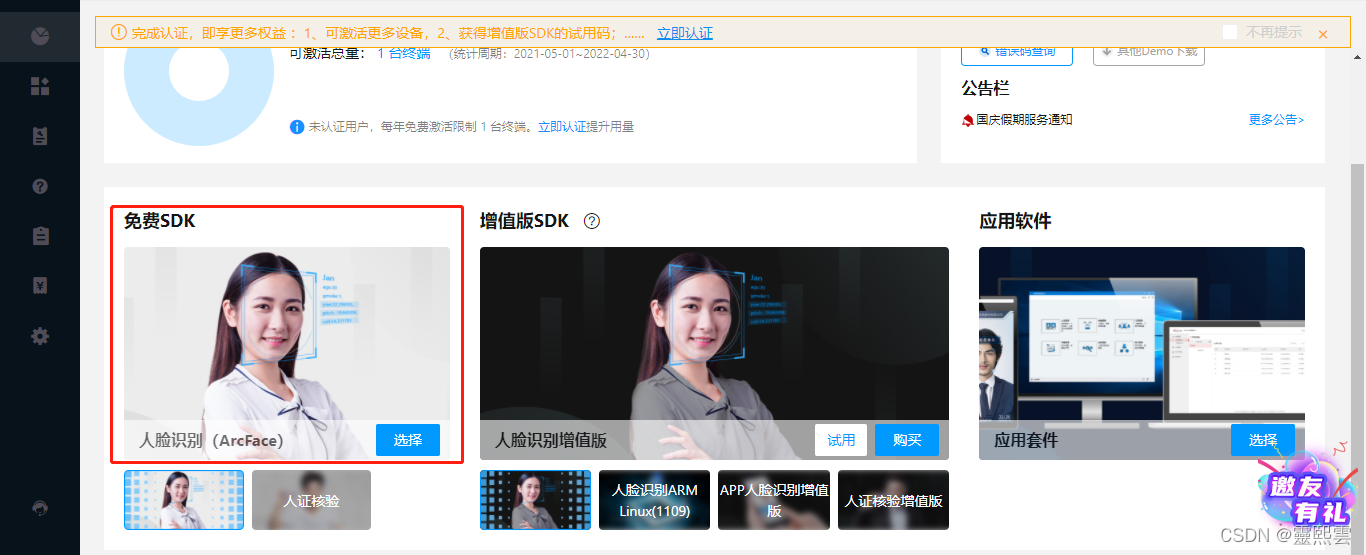Click the help icon beside 增值版SDK
Image resolution: width=1366 pixels, height=555 pixels.
[x=591, y=221]
